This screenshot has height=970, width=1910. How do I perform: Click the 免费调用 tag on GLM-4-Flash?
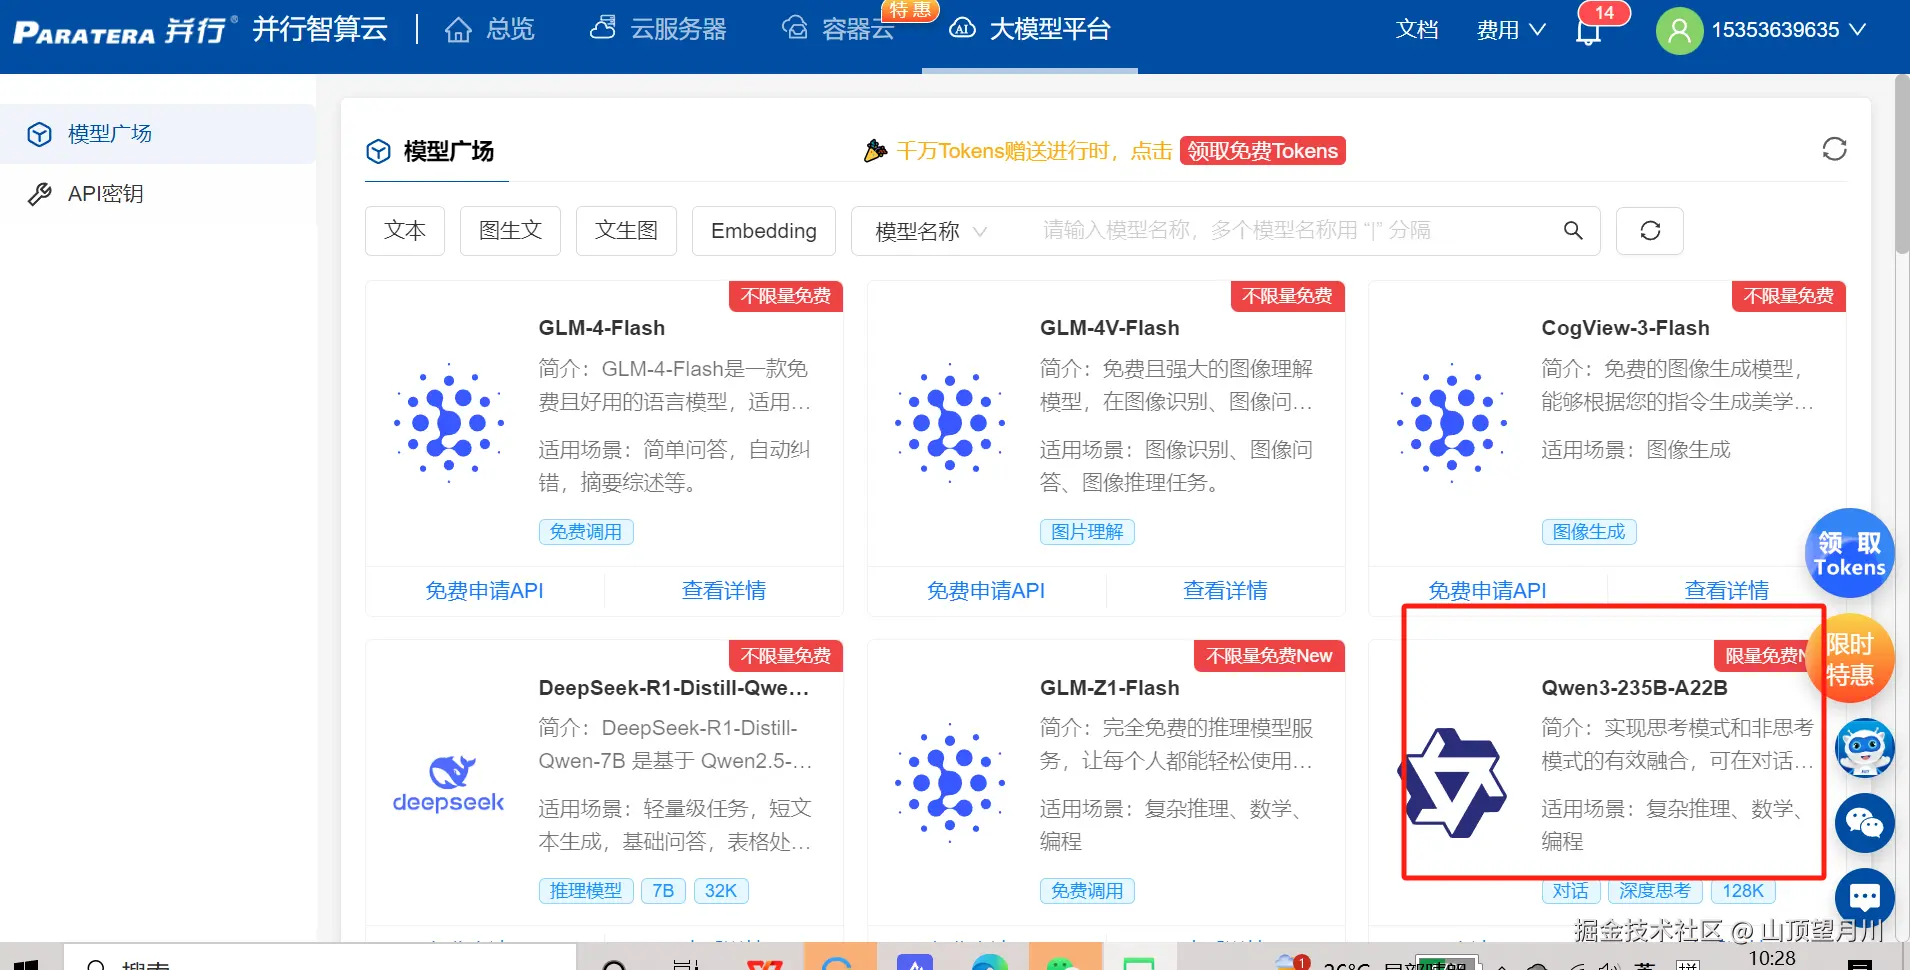tap(586, 532)
